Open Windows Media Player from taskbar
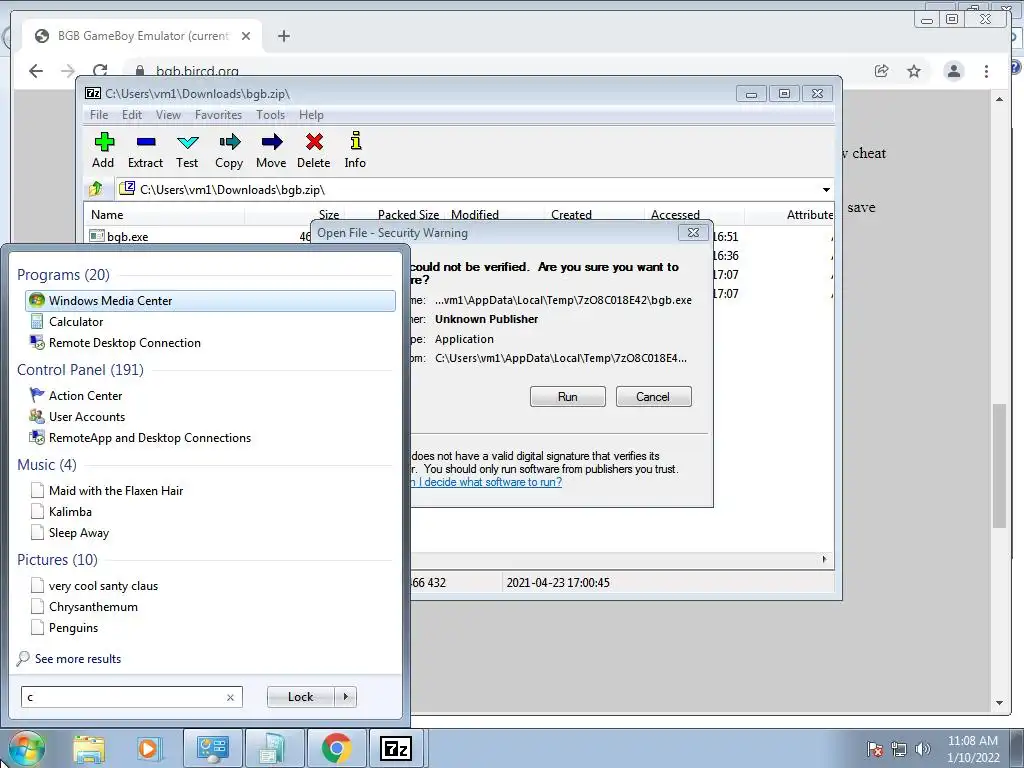The height and width of the screenshot is (768, 1024). [148, 748]
